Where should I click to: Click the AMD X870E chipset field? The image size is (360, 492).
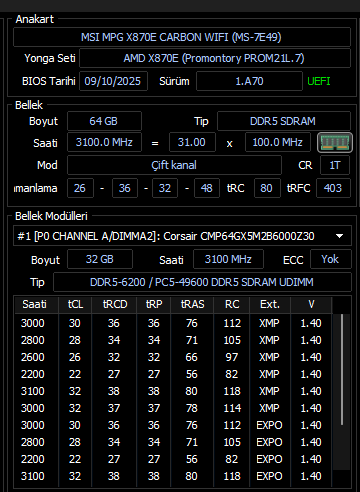tap(215, 58)
